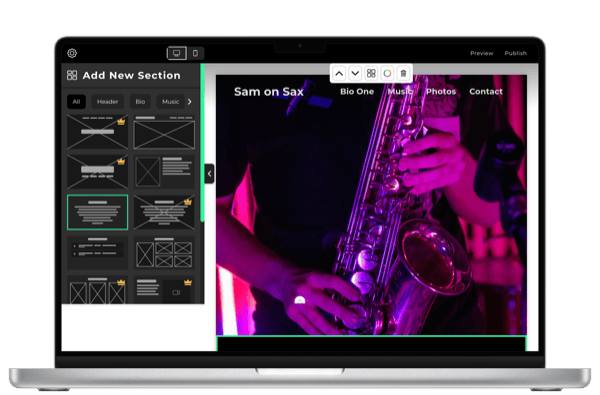600x395 pixels.
Task: Click the green section panel scrollbar
Action: (x=203, y=142)
